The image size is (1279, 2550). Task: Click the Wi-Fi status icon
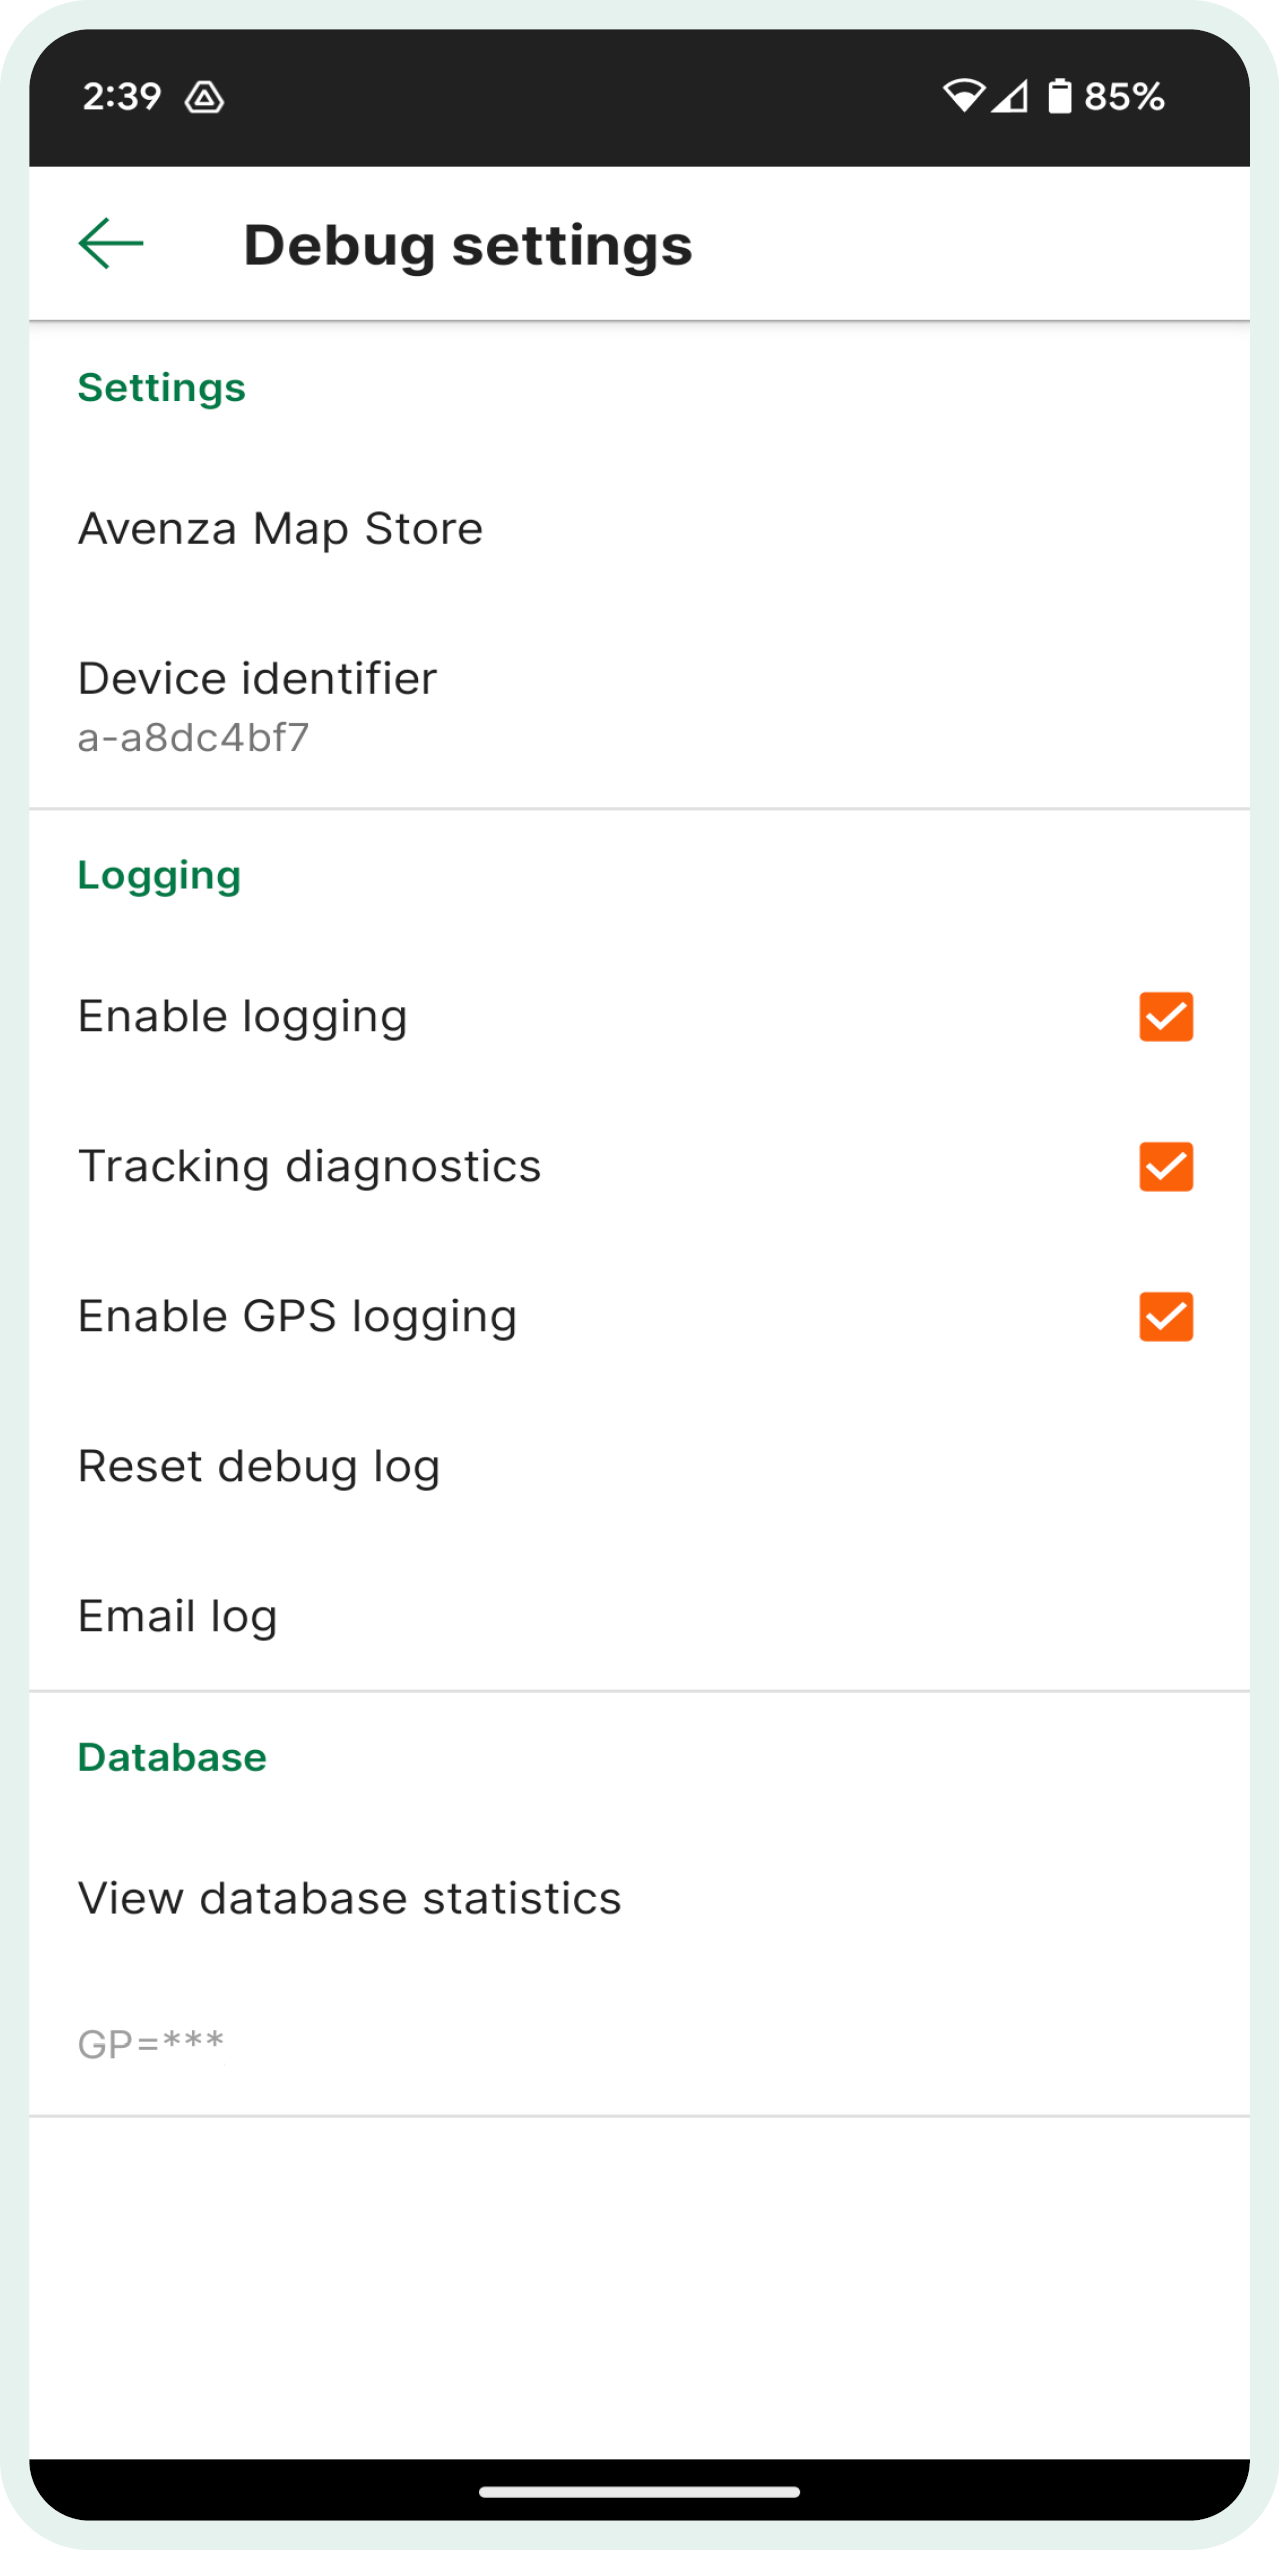[964, 96]
